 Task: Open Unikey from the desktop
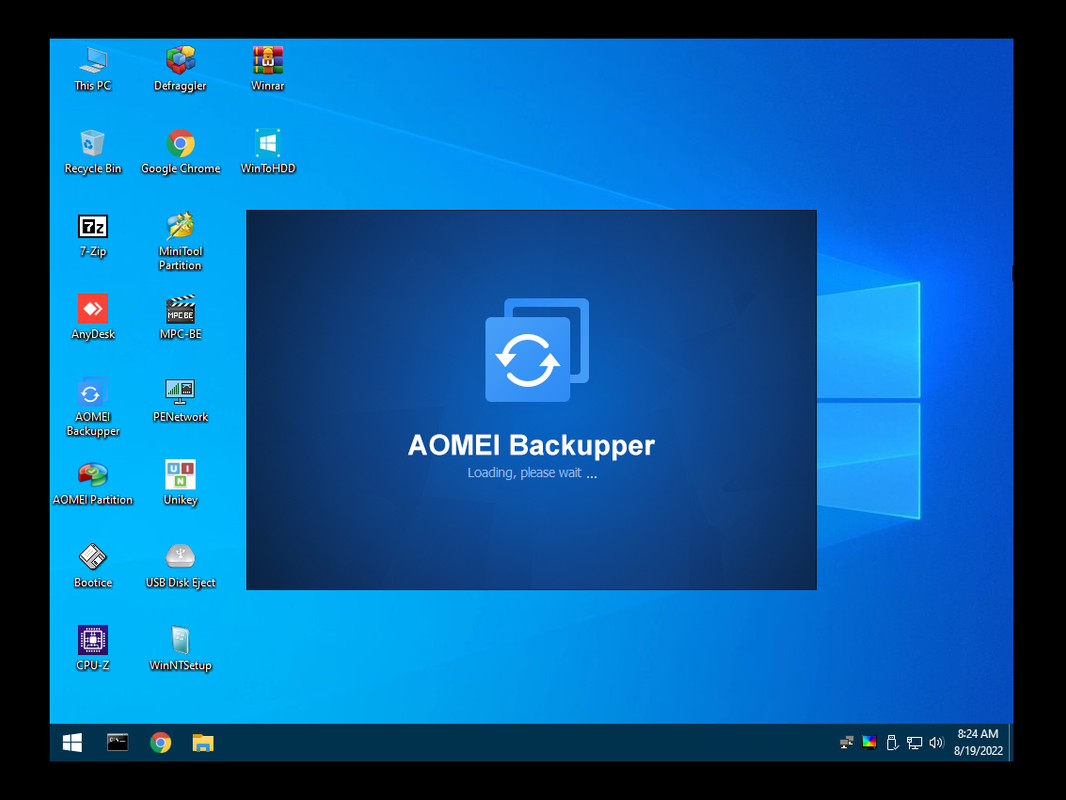[x=180, y=483]
